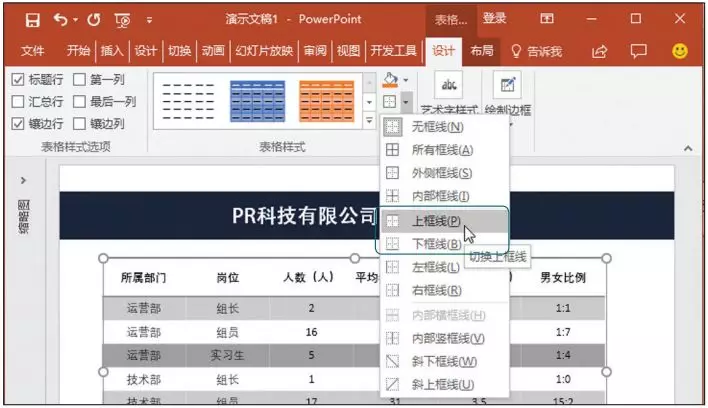The height and width of the screenshot is (408, 708).
Task: Click the table's top-left resize handle
Action: point(103,258)
